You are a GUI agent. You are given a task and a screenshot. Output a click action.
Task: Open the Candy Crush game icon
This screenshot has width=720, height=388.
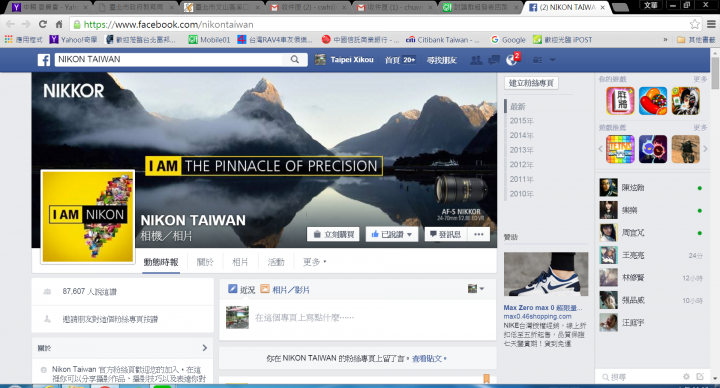point(653,101)
